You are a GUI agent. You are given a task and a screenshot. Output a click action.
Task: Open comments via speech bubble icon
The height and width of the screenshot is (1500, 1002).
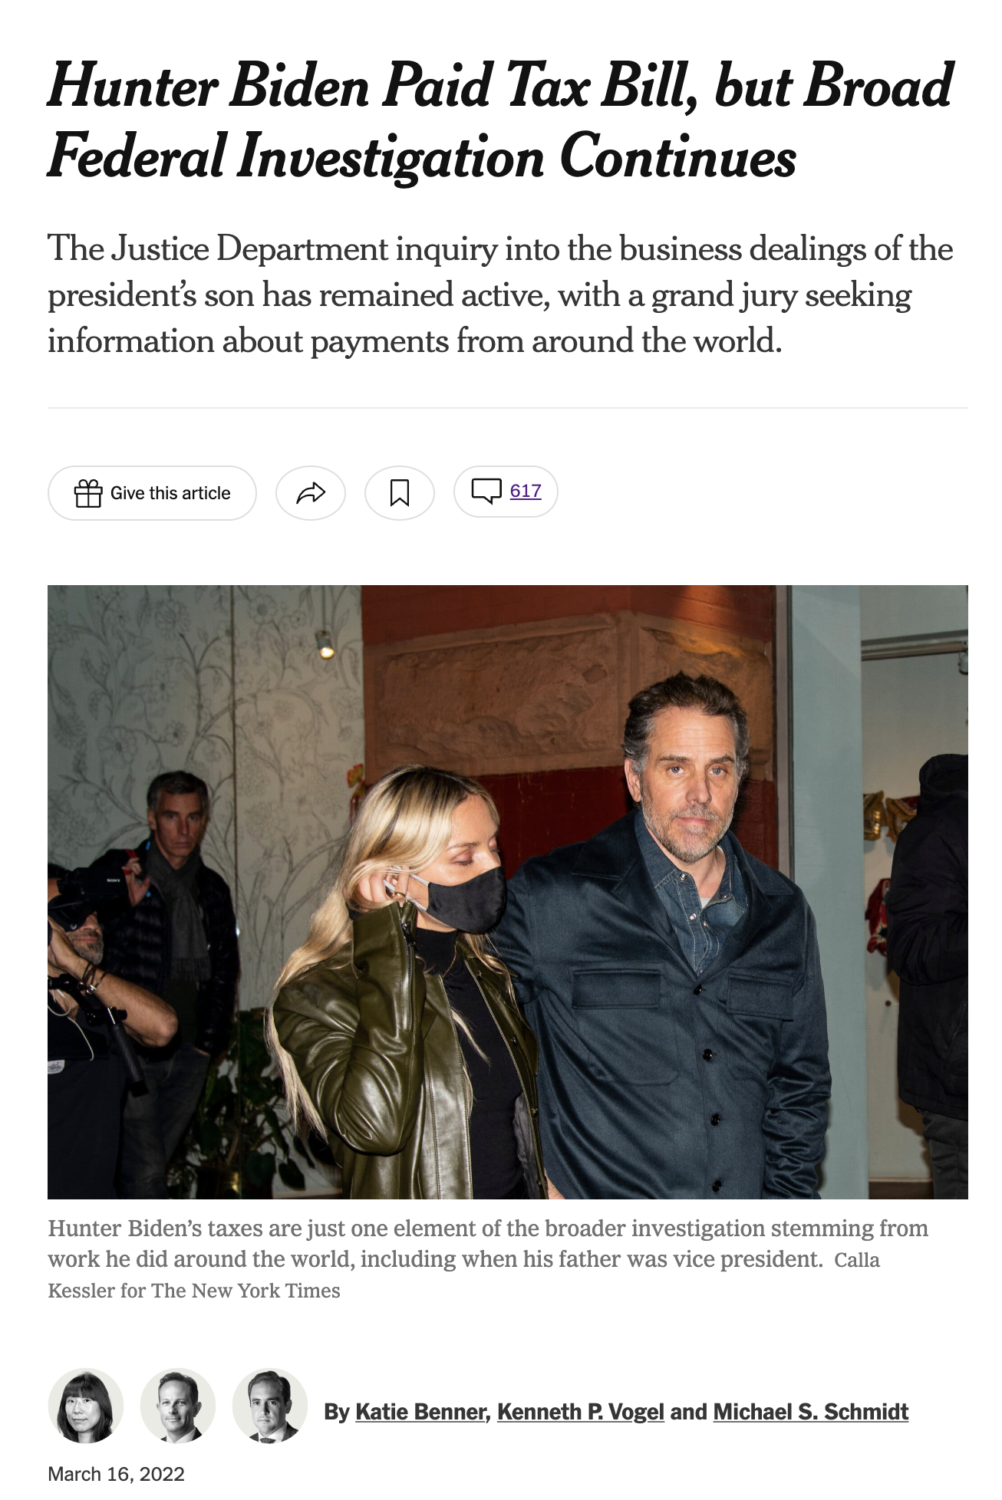point(486,491)
